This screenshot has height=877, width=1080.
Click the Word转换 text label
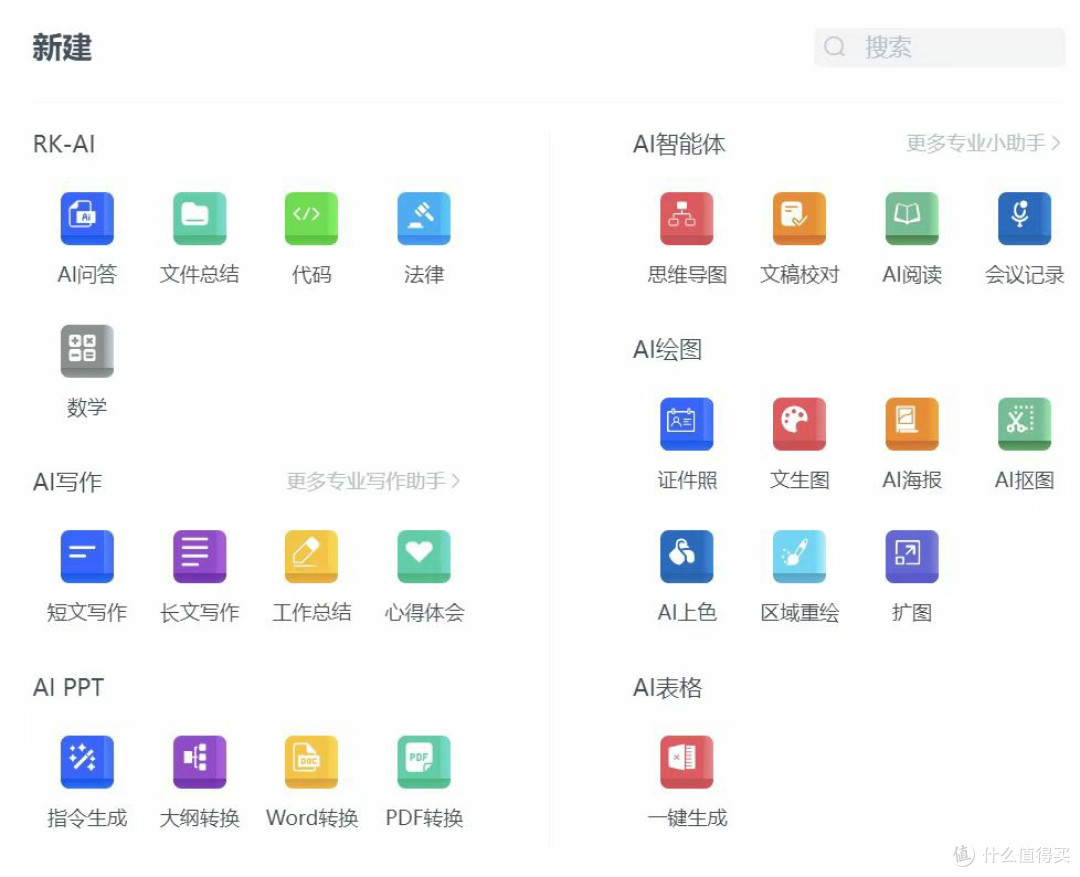tap(312, 818)
